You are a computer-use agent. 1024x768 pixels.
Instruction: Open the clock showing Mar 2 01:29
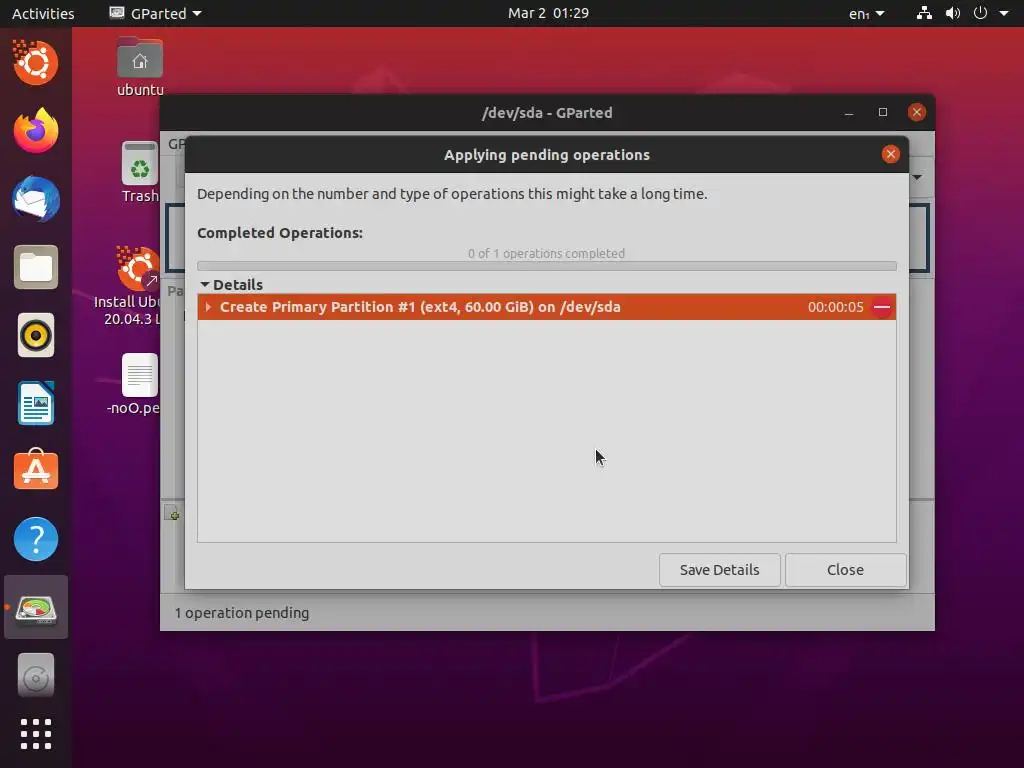point(548,13)
